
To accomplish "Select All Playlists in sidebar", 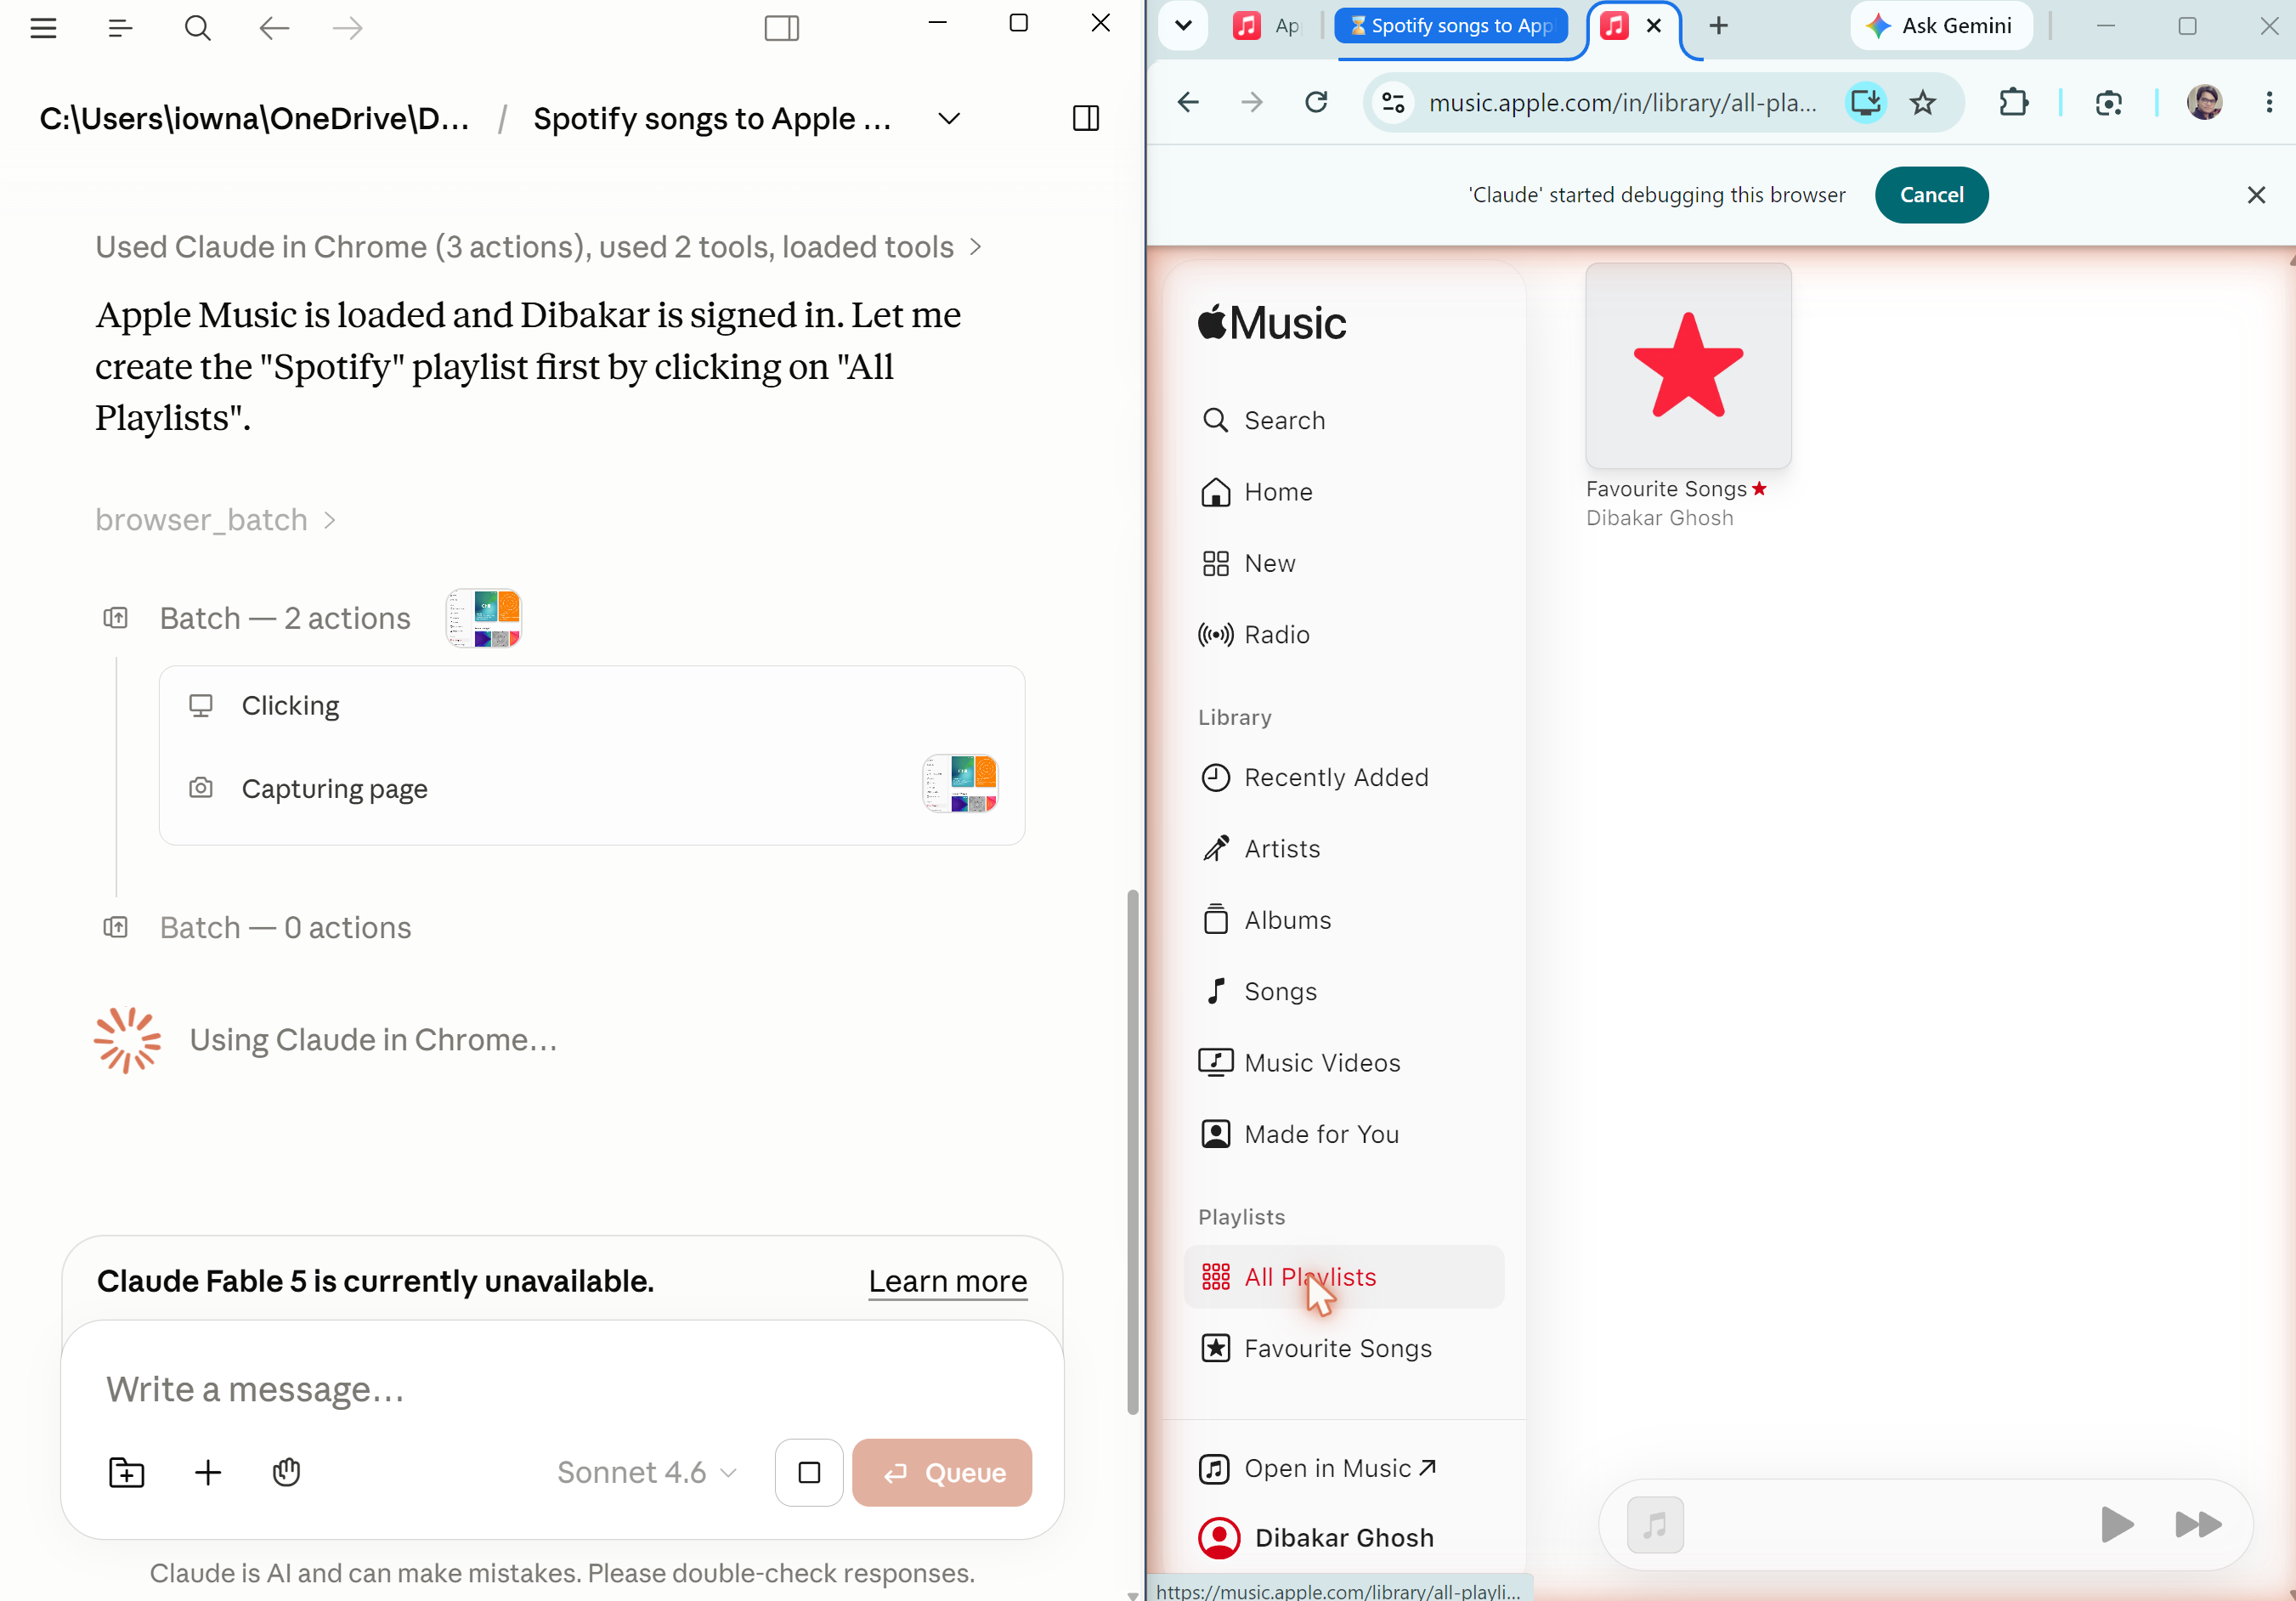I will pos(1343,1277).
